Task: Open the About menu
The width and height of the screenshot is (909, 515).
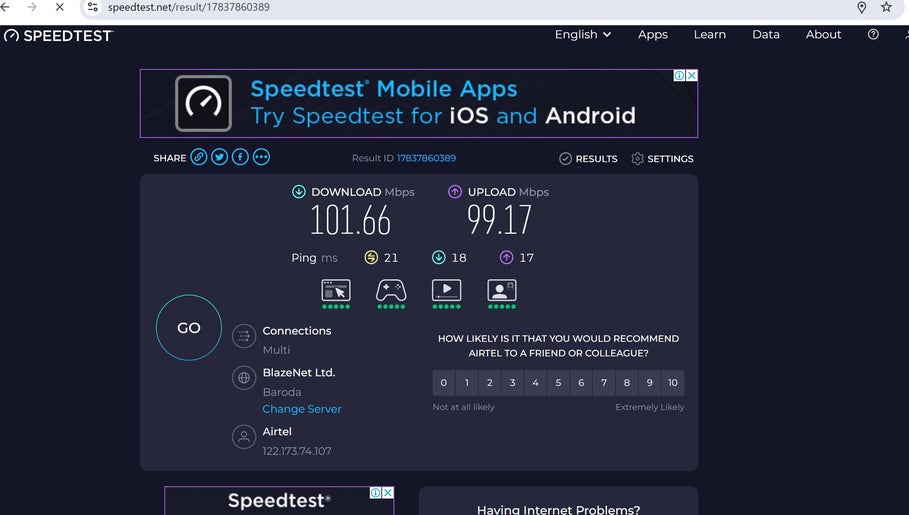Action: point(823,34)
